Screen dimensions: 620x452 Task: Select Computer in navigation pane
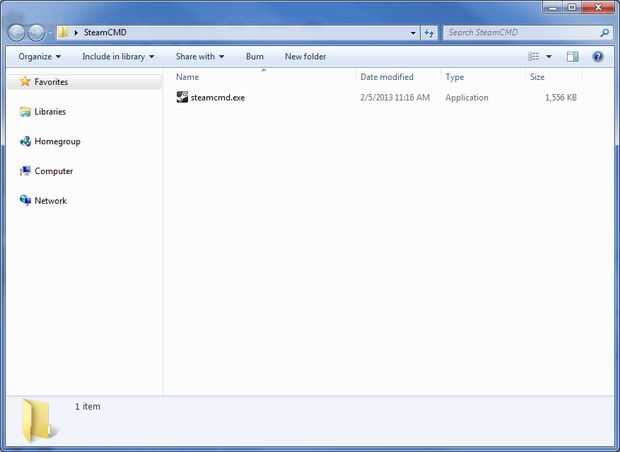pyautogui.click(x=54, y=171)
